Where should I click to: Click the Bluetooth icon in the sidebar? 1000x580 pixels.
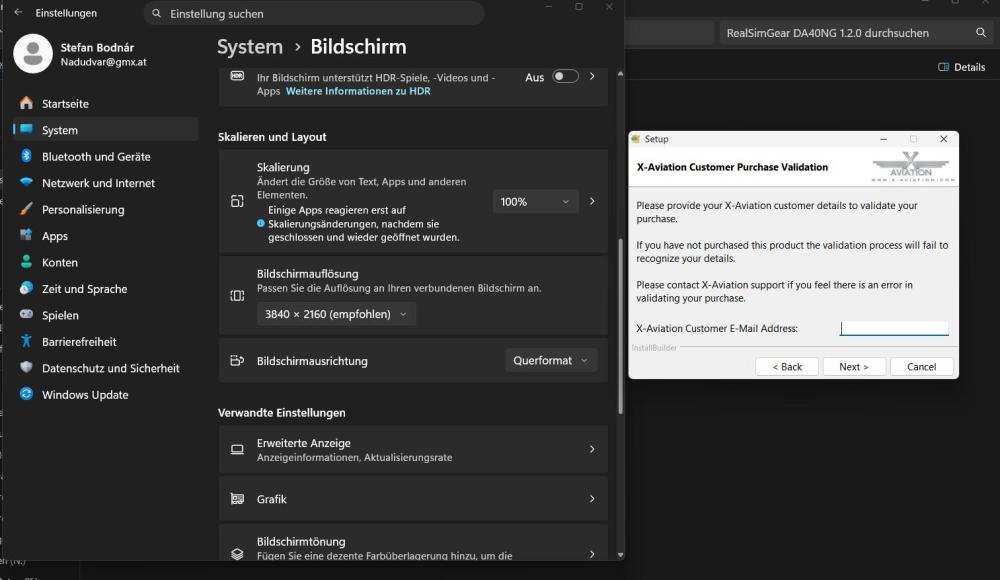(x=26, y=156)
